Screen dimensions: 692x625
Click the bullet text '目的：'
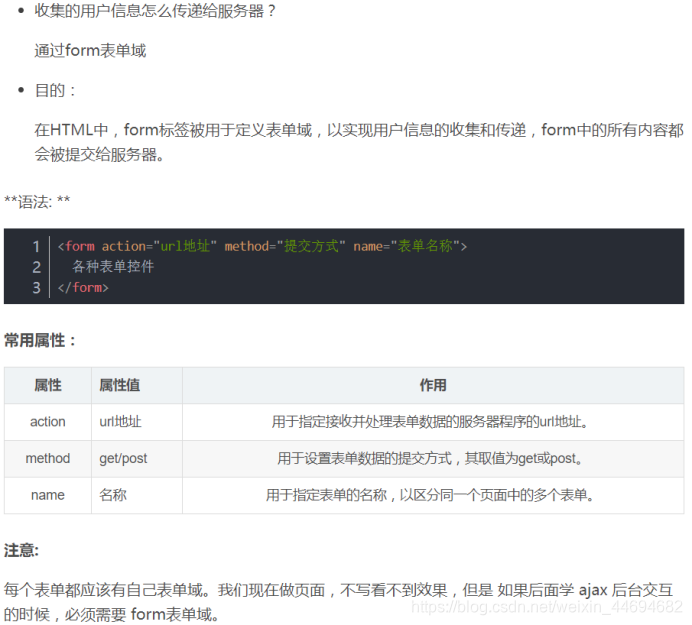[56, 90]
